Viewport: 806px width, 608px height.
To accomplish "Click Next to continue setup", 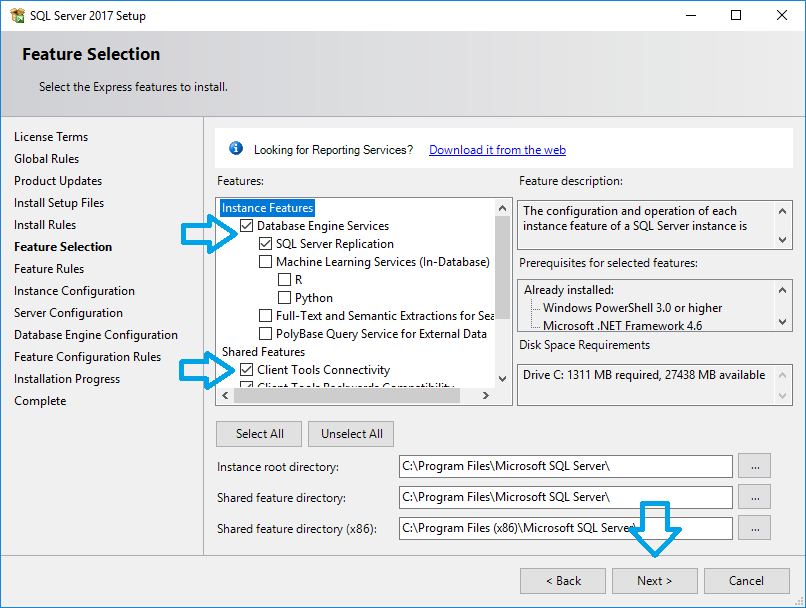I will tap(655, 581).
